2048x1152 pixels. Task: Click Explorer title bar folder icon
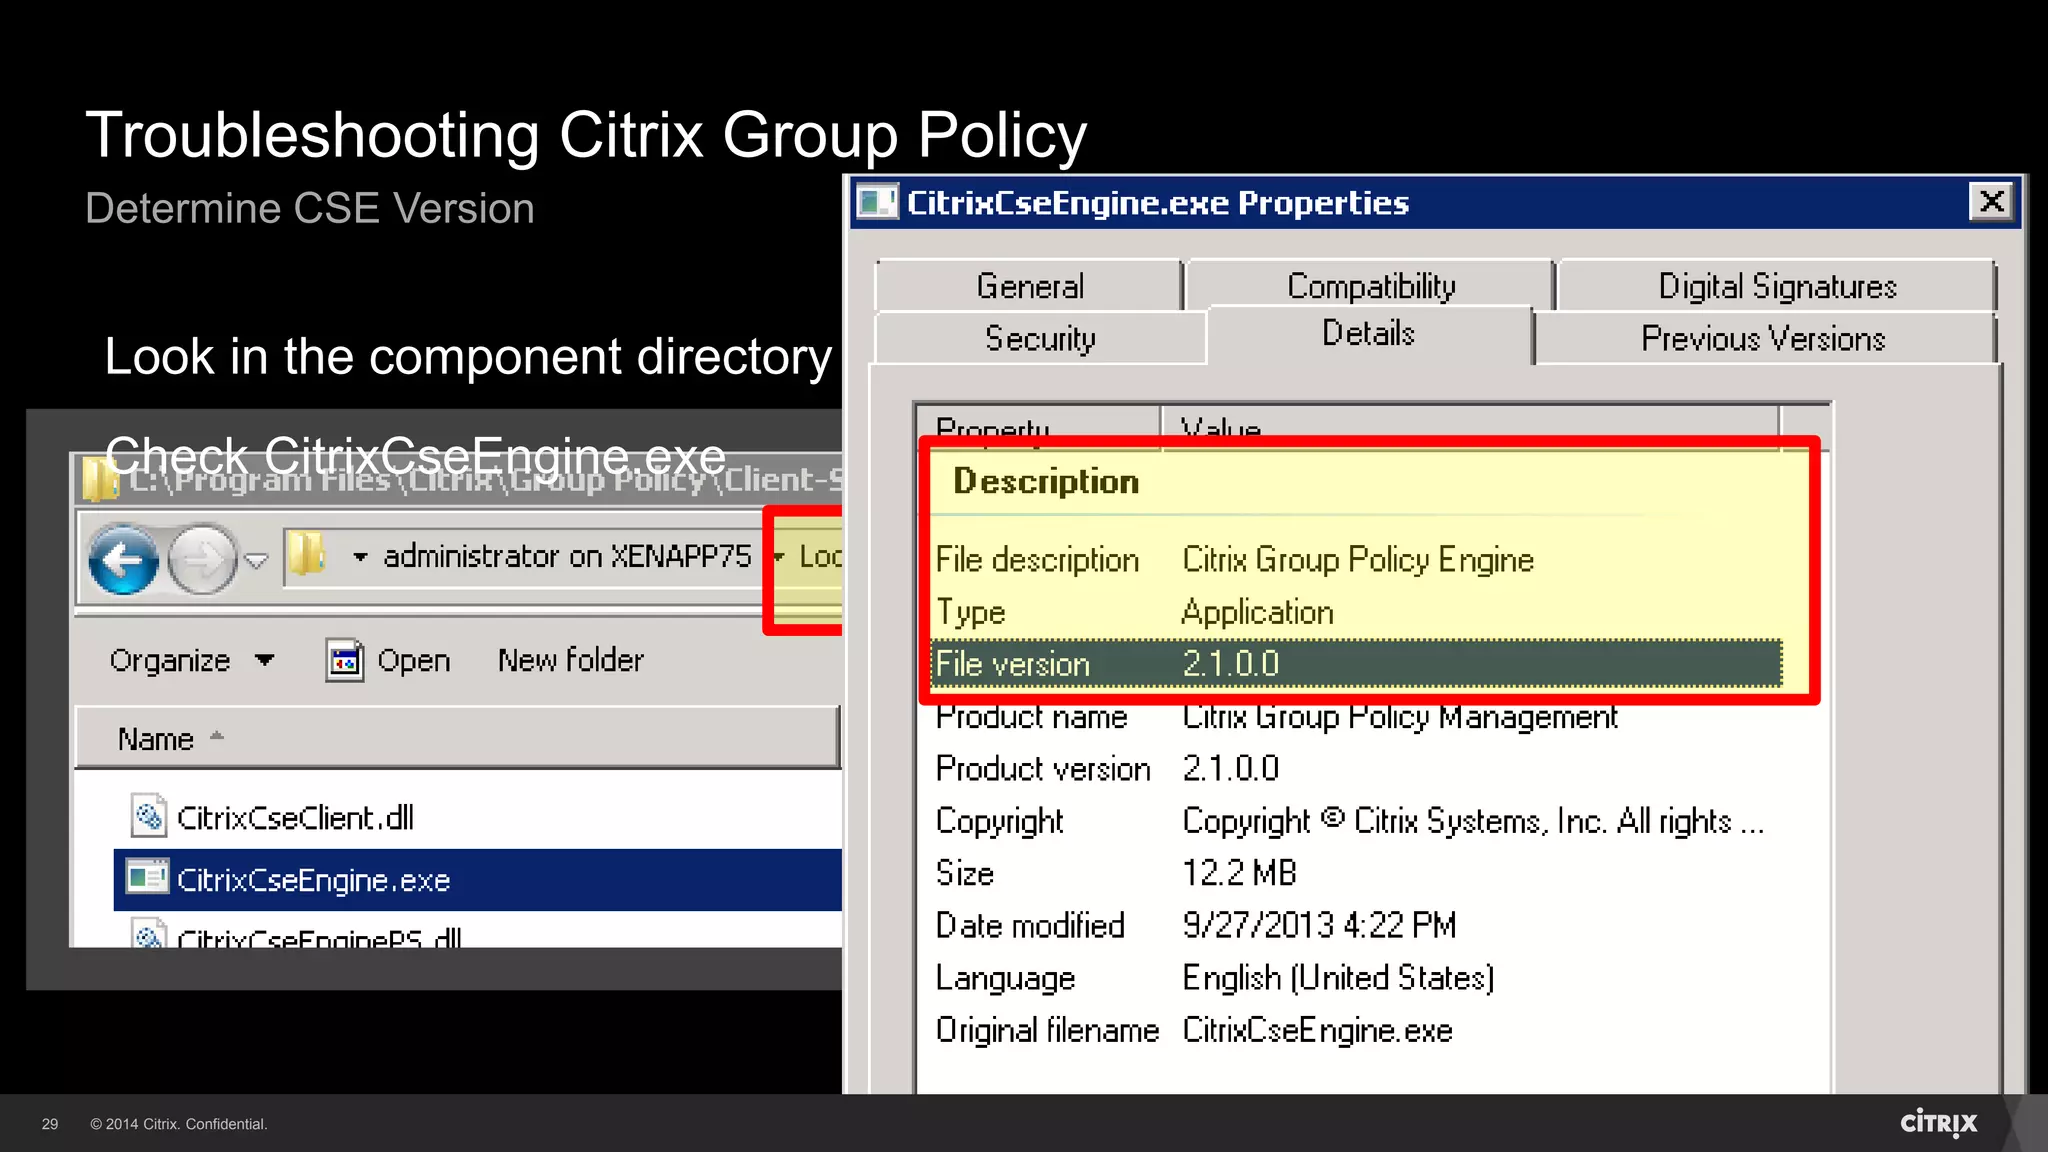coord(100,479)
